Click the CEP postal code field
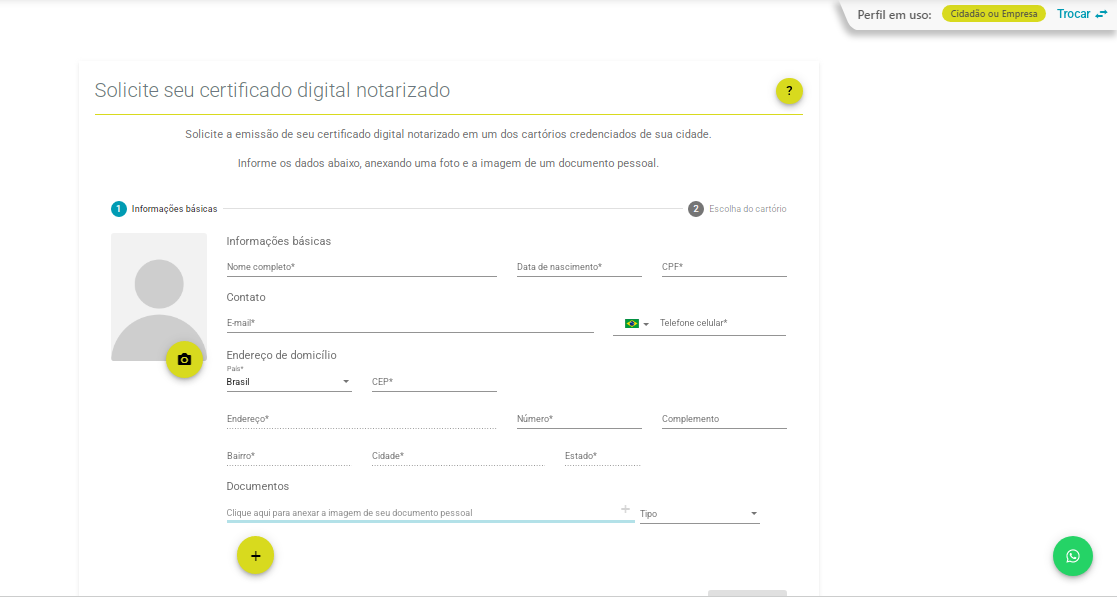1117x597 pixels. 433,382
